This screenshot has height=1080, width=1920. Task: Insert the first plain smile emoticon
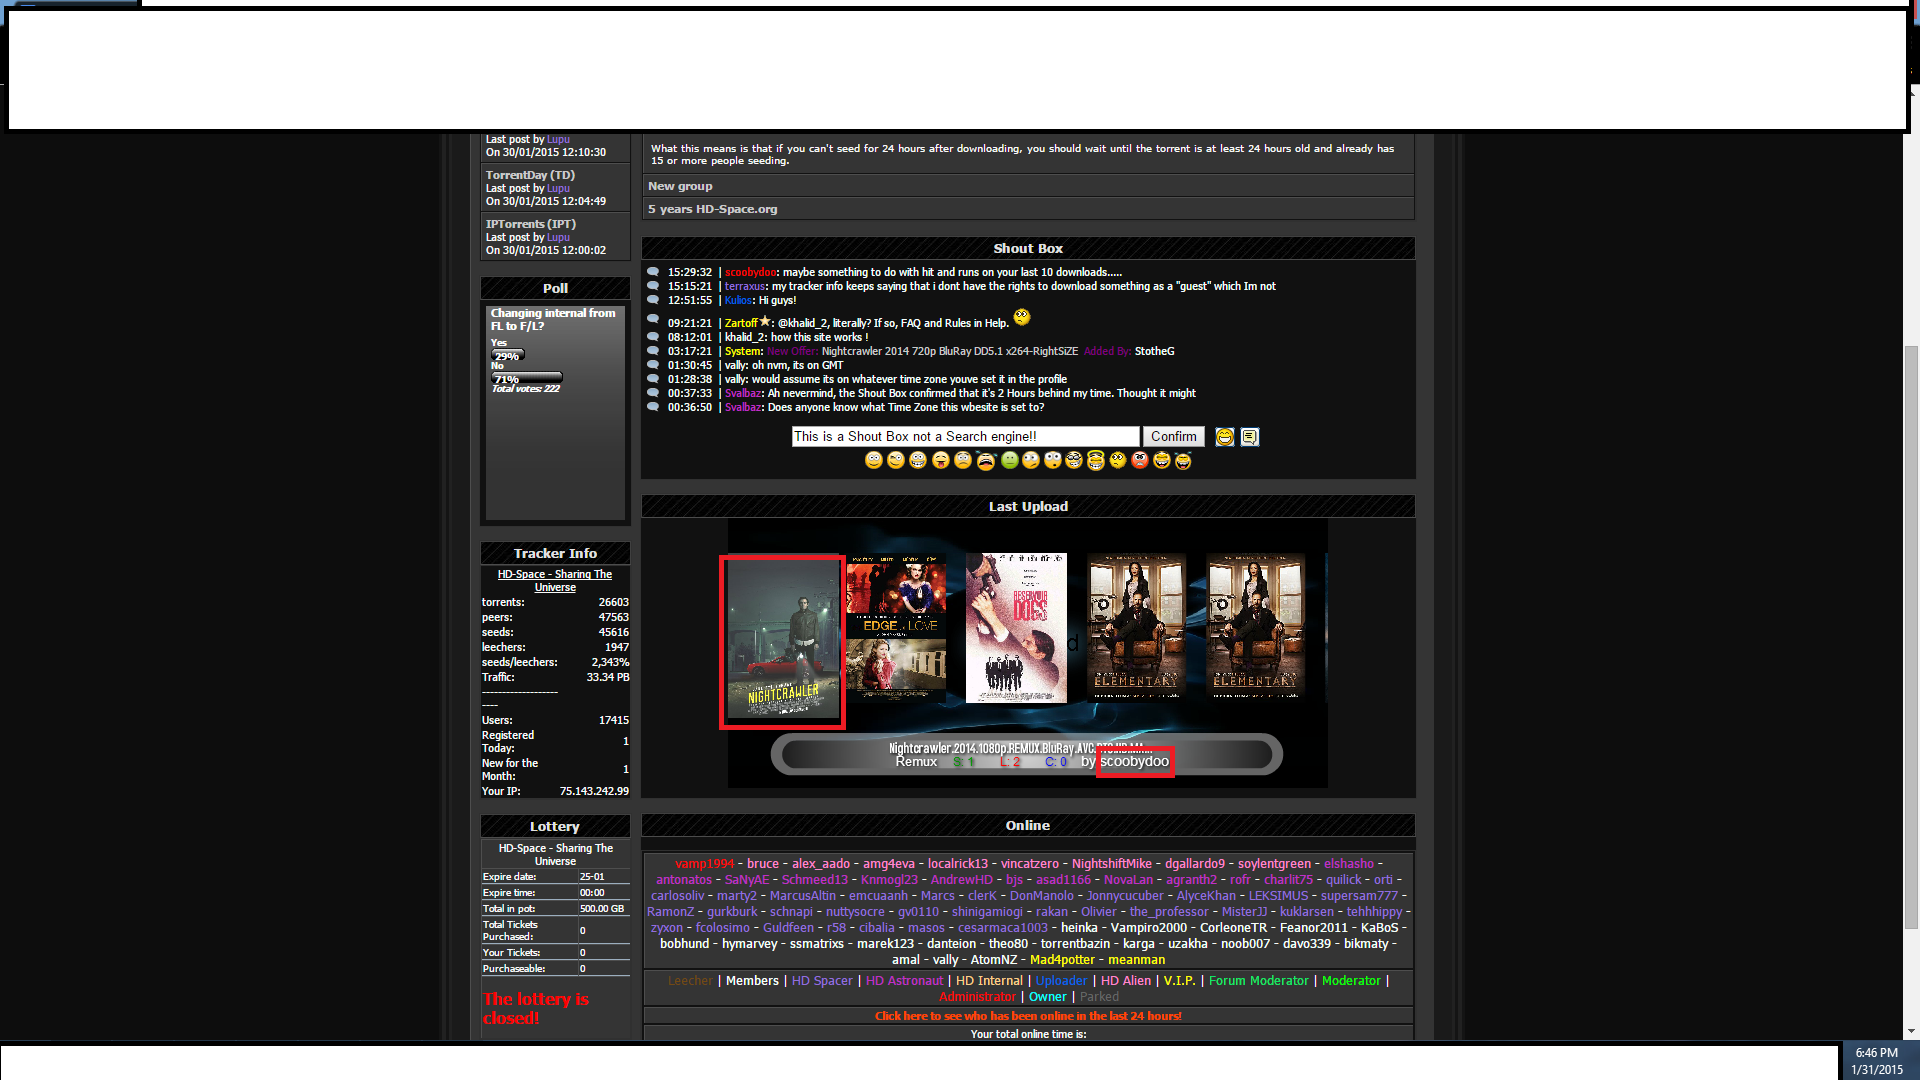click(874, 460)
